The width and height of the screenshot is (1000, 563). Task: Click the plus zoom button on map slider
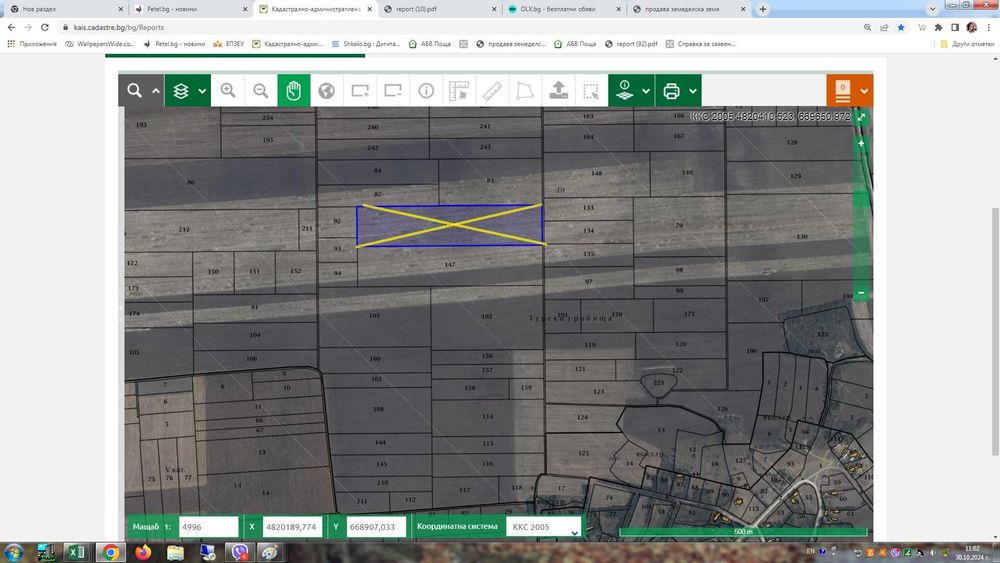(861, 144)
